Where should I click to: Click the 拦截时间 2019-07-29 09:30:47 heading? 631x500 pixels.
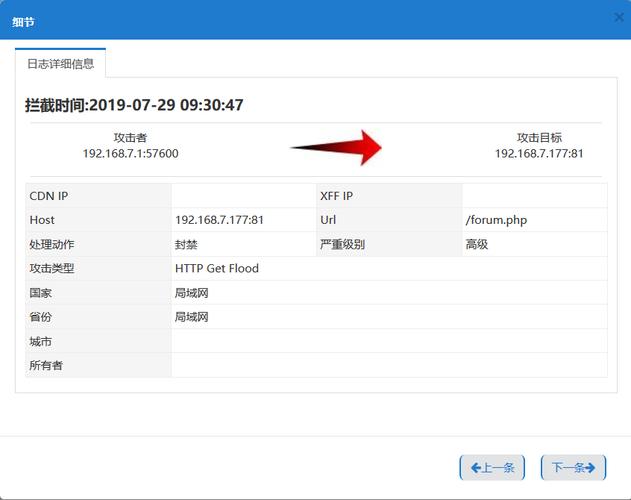coord(134,105)
